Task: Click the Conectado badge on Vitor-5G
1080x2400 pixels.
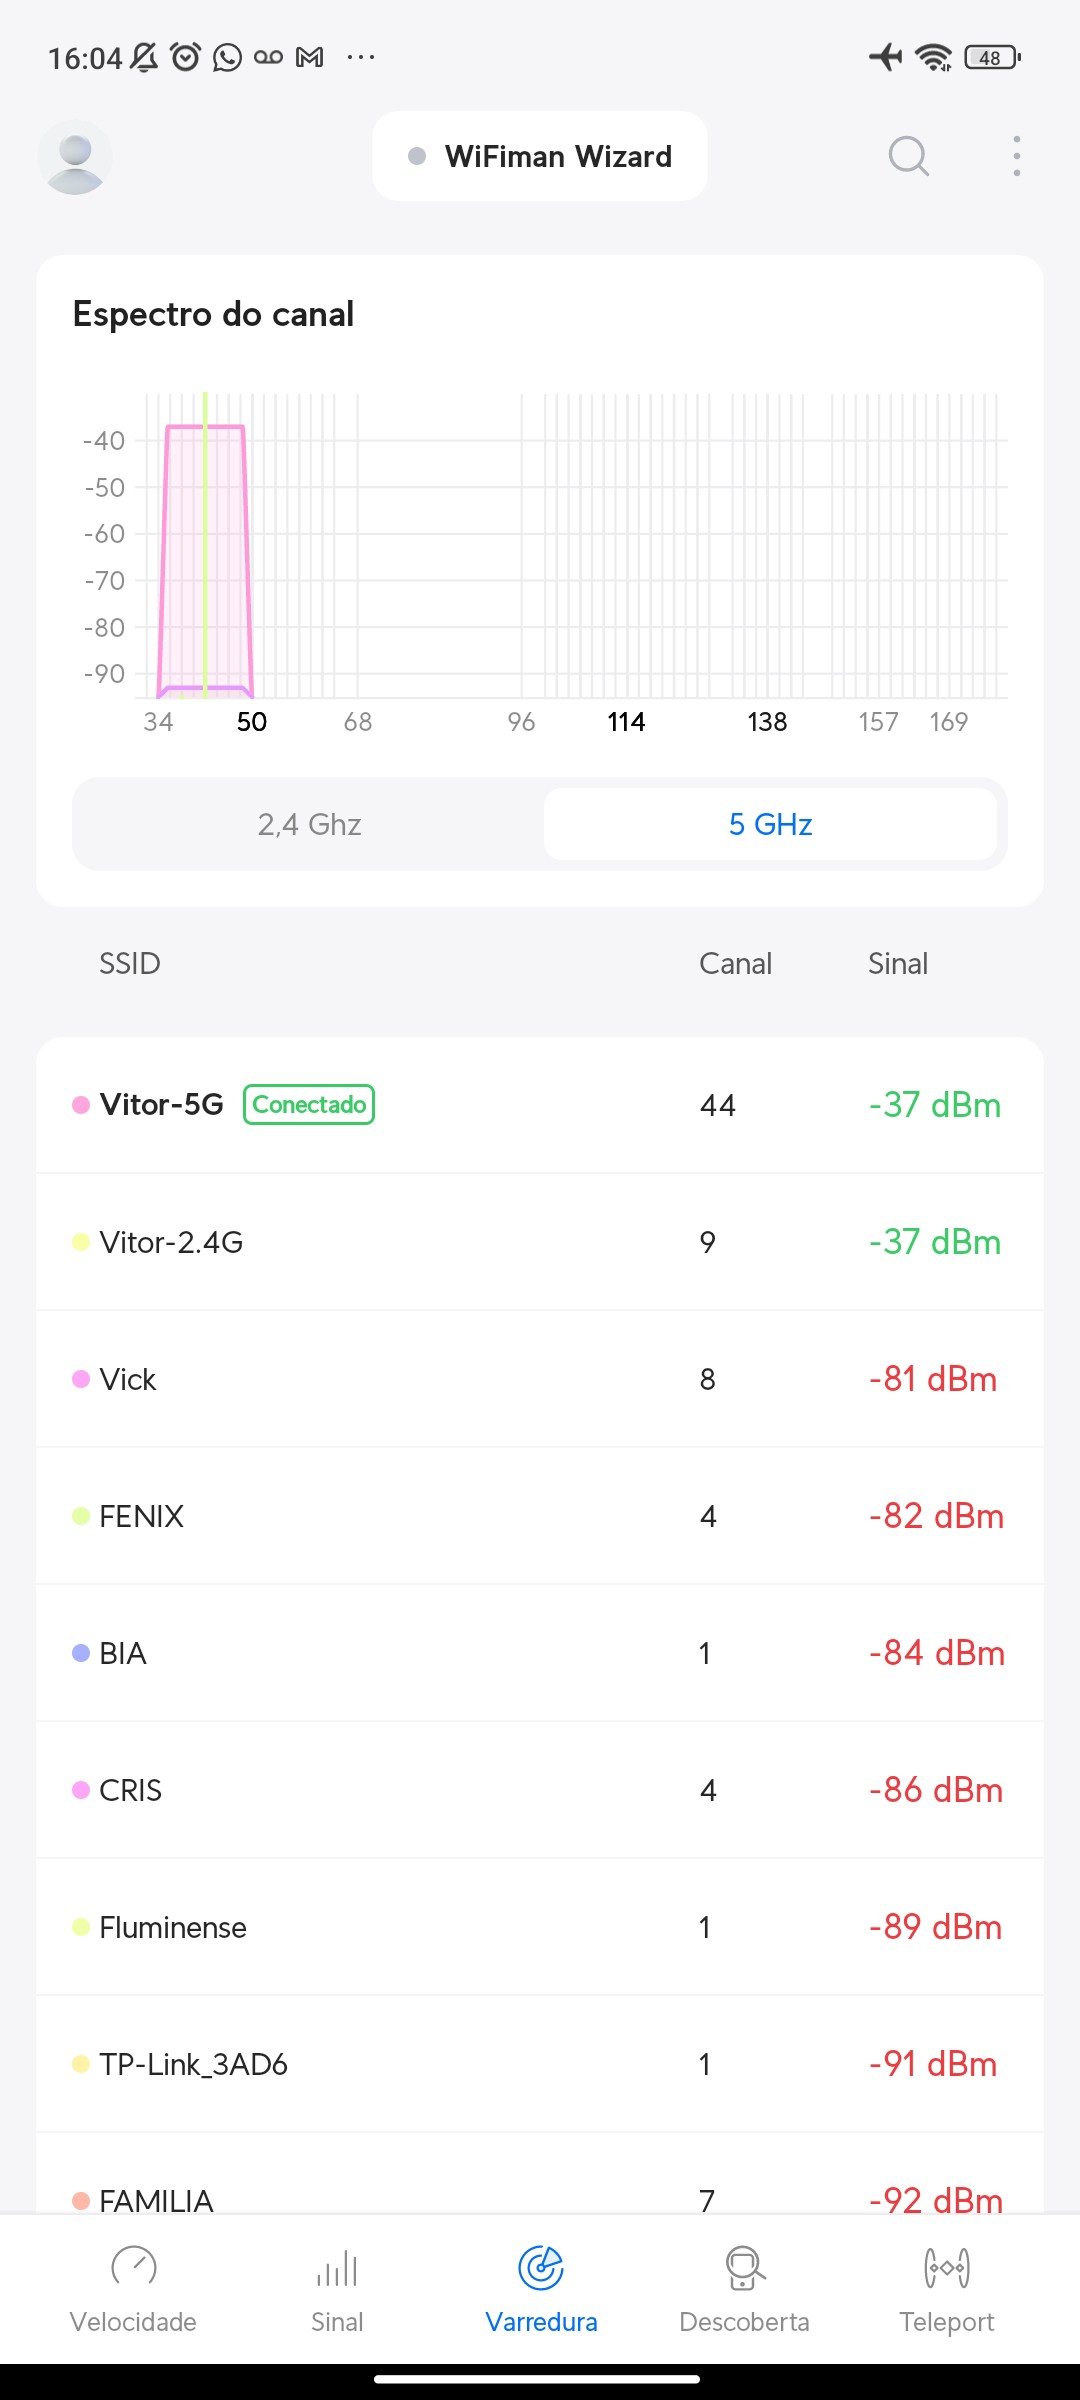Action: click(x=309, y=1105)
